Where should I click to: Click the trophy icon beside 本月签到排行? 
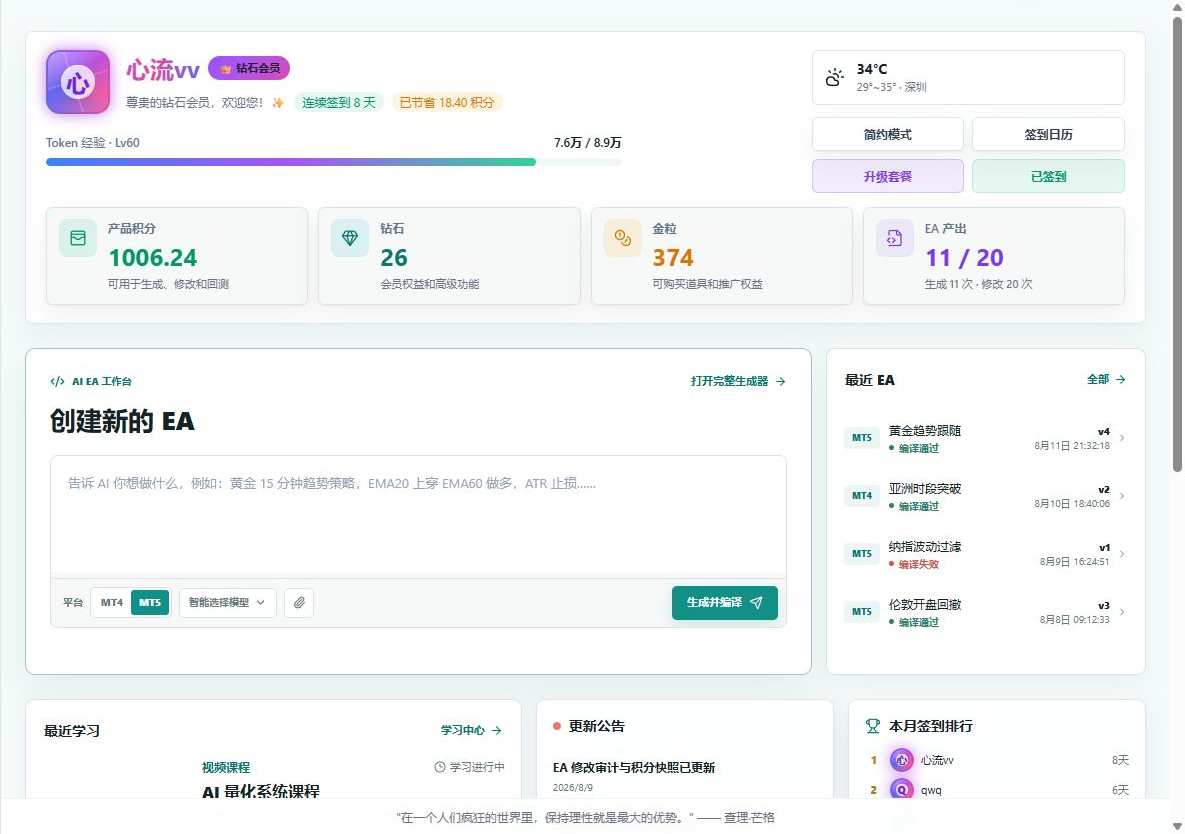click(x=873, y=726)
